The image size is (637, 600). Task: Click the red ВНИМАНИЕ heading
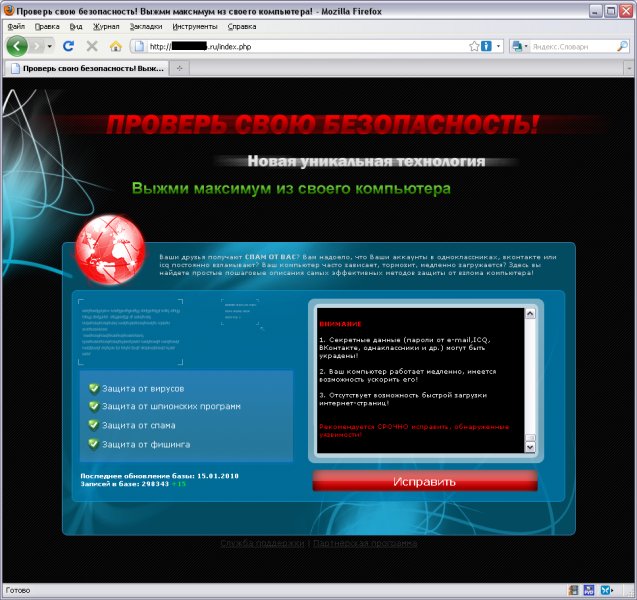pos(340,324)
